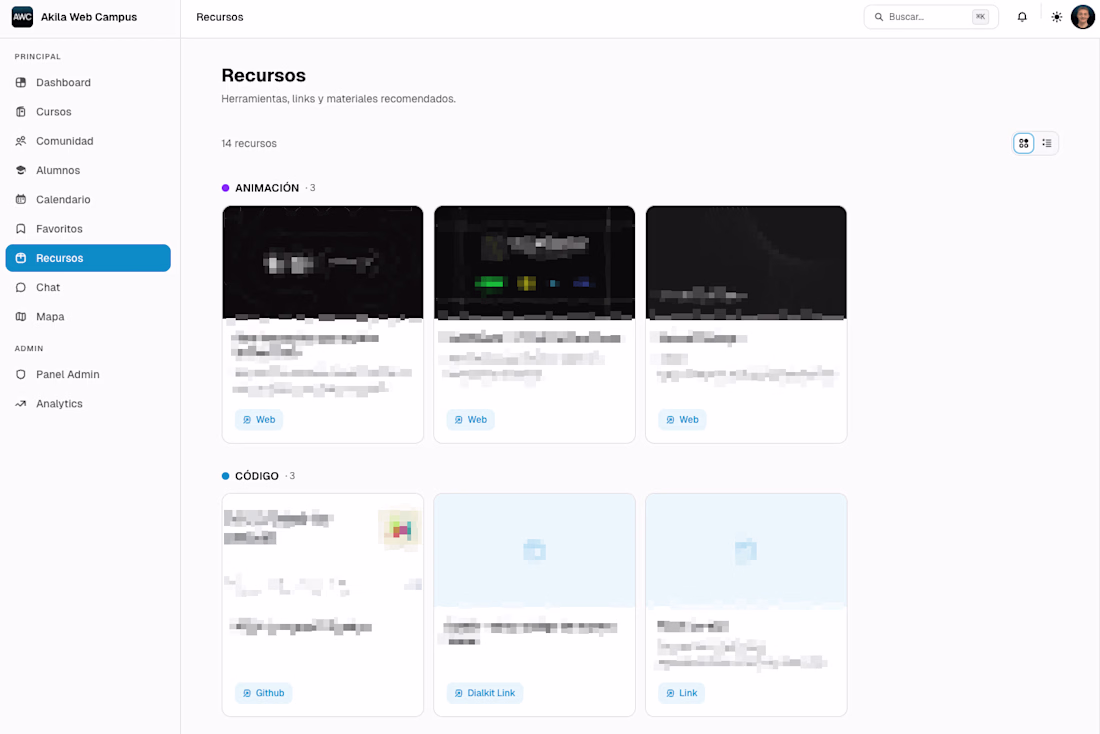Image resolution: width=1100 pixels, height=734 pixels.
Task: Click the Mapa map icon
Action: 21,316
